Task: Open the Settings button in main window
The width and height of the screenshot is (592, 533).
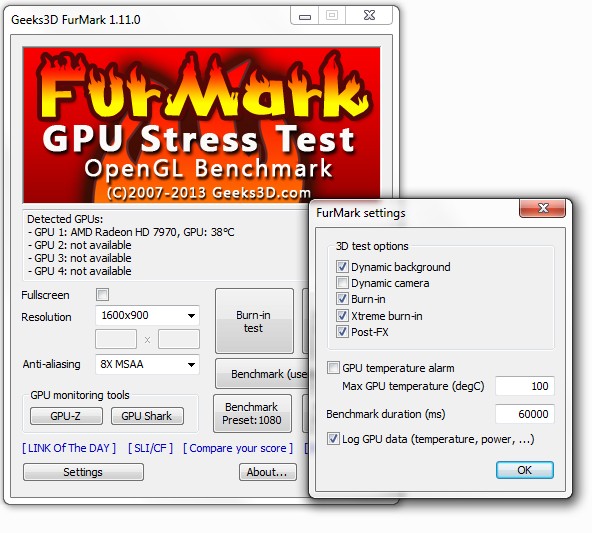Action: point(83,472)
